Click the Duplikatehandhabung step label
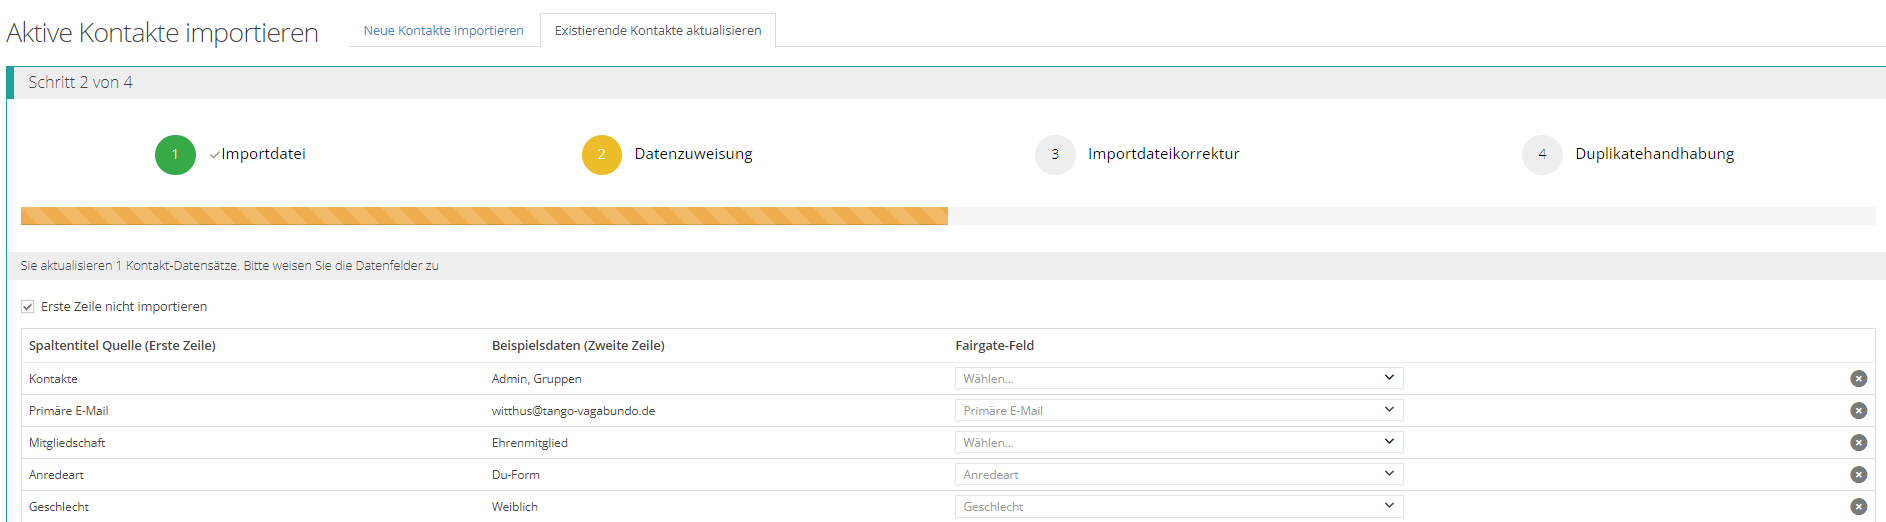 point(1654,154)
